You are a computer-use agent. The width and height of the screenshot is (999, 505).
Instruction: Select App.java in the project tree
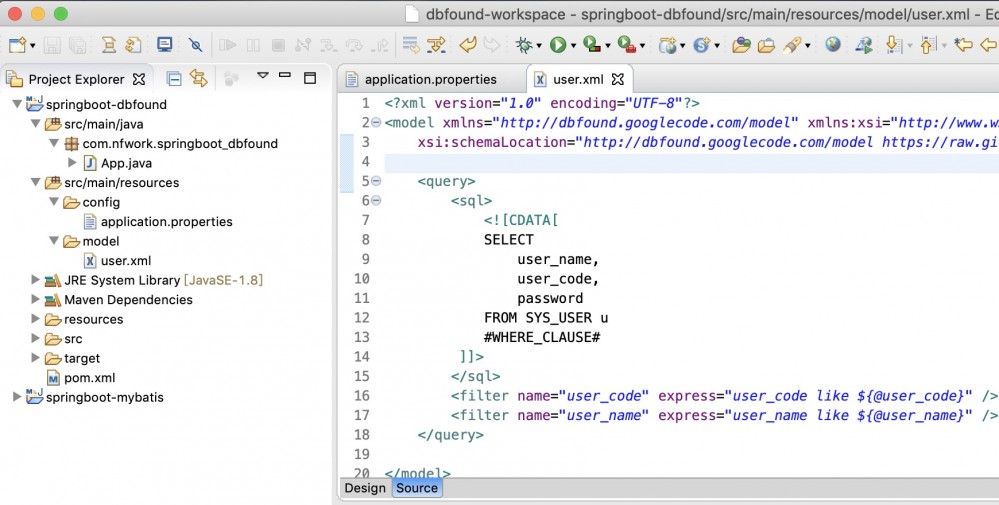pyautogui.click(x=126, y=163)
